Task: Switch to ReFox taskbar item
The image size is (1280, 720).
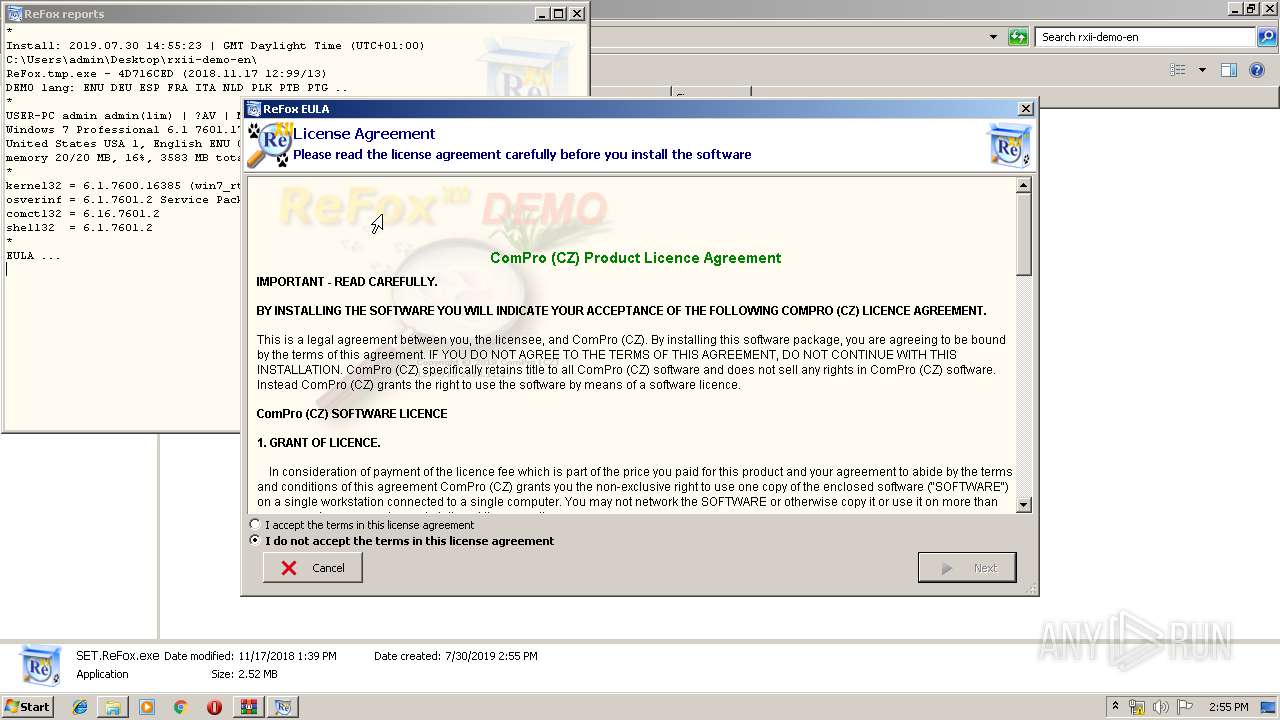Action: pos(283,707)
